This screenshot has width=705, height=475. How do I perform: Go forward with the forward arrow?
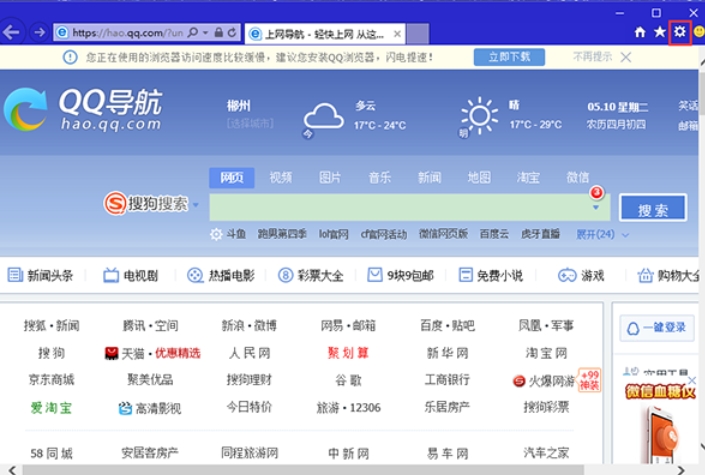(40, 32)
